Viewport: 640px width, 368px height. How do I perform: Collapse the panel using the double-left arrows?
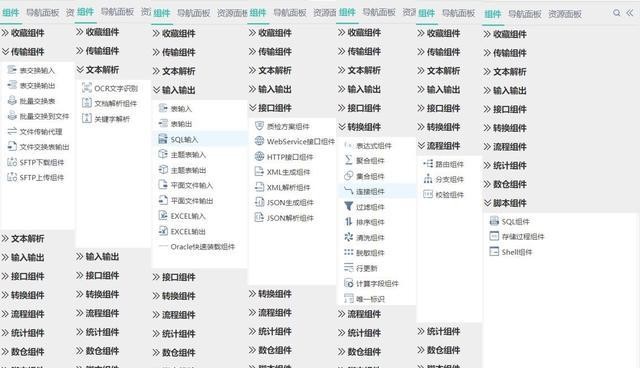tap(630, 13)
